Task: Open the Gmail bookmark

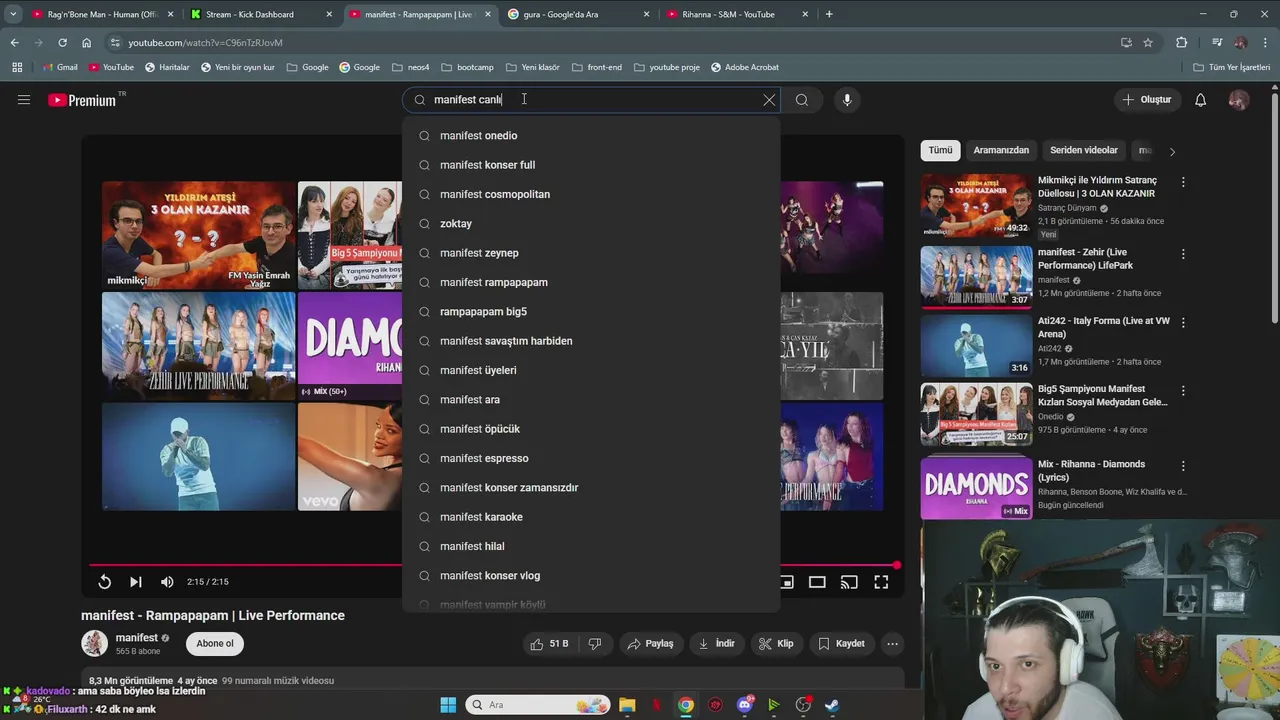Action: pyautogui.click(x=59, y=67)
